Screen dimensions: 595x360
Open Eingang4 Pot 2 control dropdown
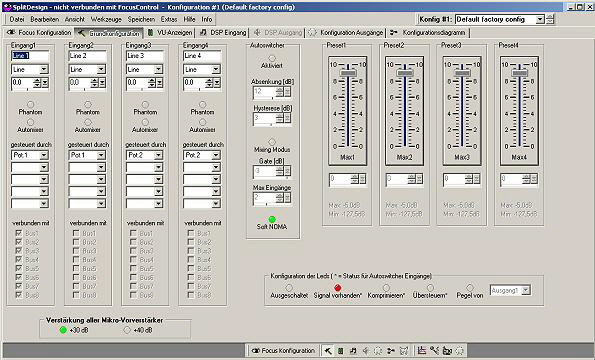[216, 155]
